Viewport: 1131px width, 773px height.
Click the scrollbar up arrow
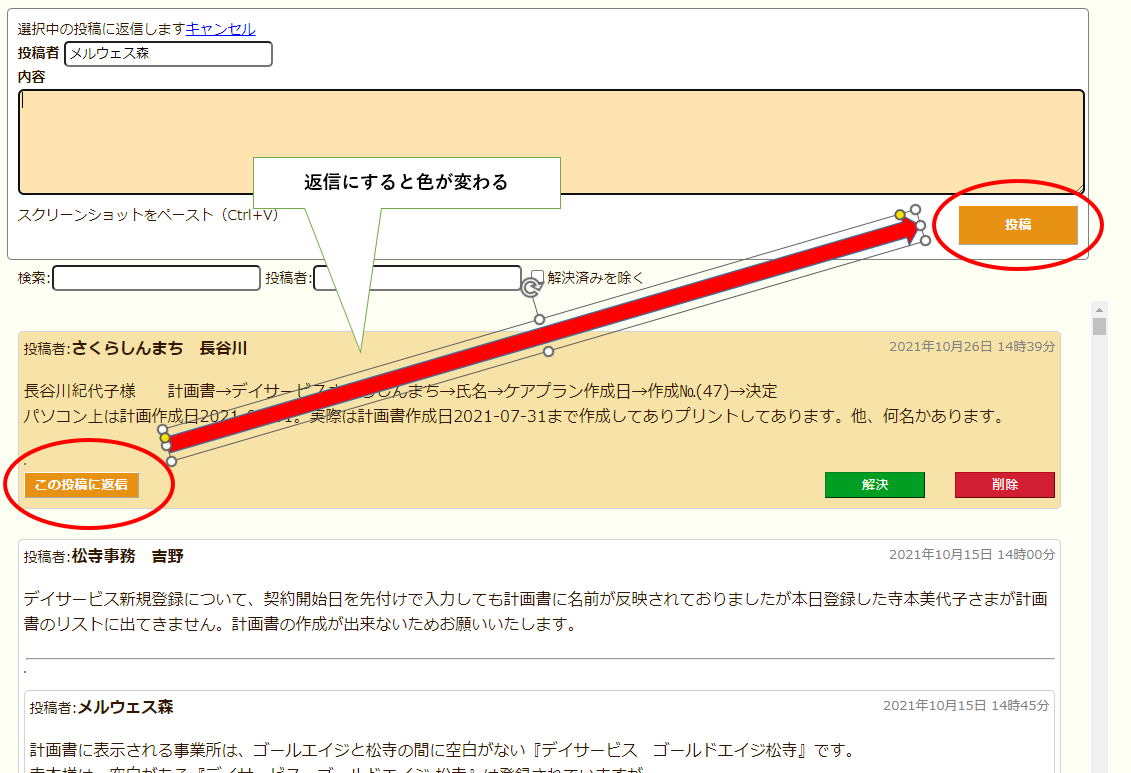1099,309
